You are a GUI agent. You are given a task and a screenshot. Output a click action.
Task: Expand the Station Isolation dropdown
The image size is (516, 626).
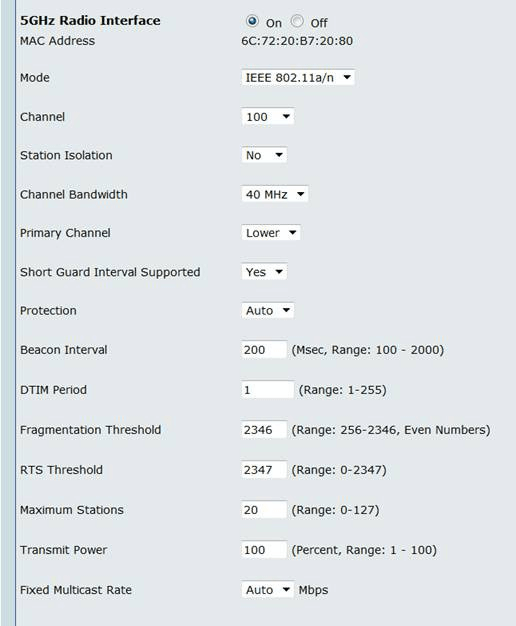tap(264, 155)
